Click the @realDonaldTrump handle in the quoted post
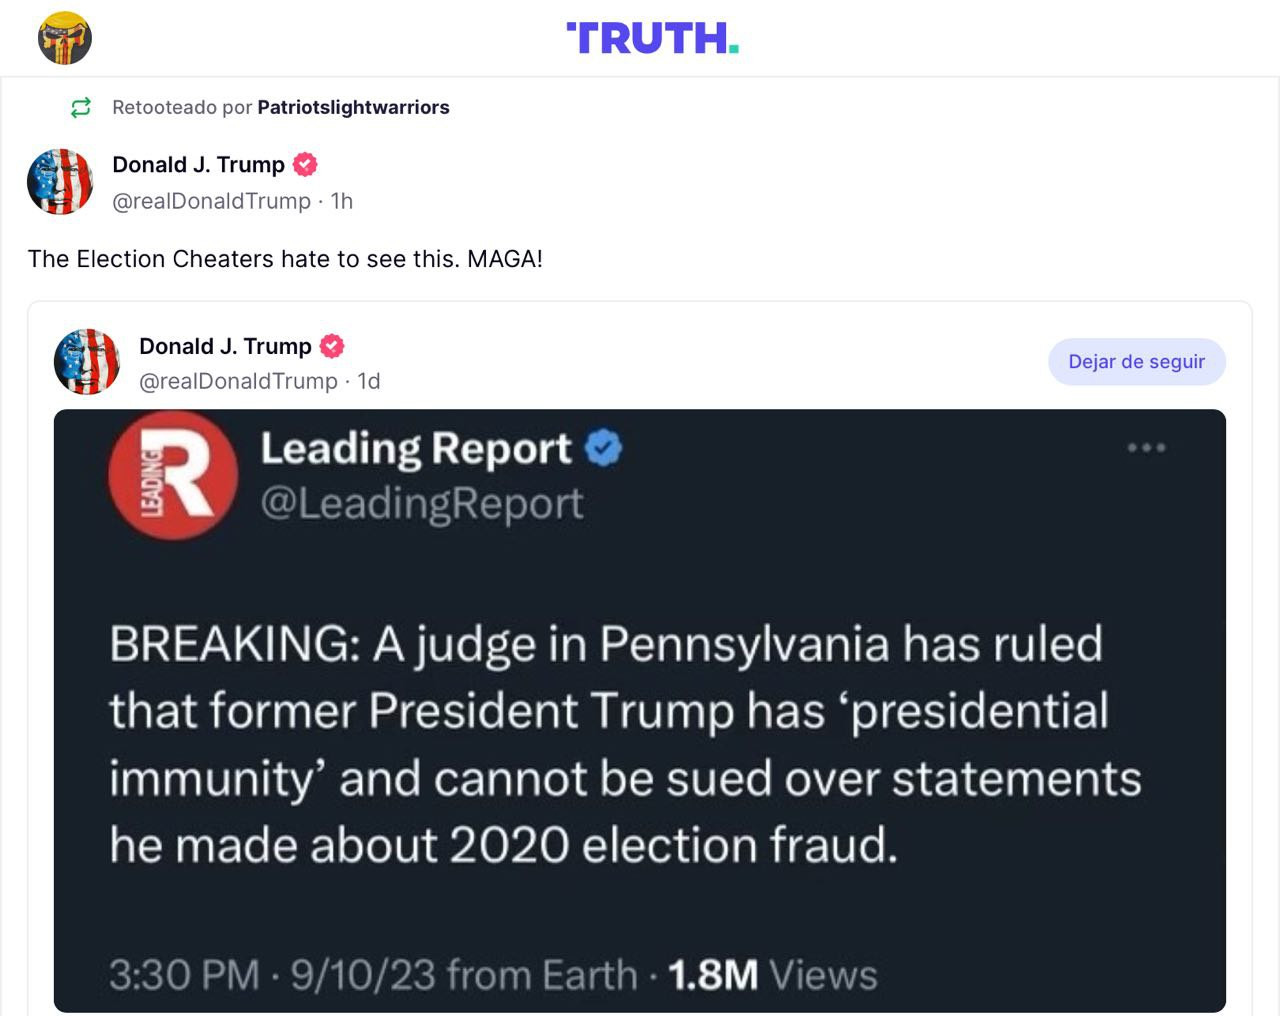 tap(238, 381)
